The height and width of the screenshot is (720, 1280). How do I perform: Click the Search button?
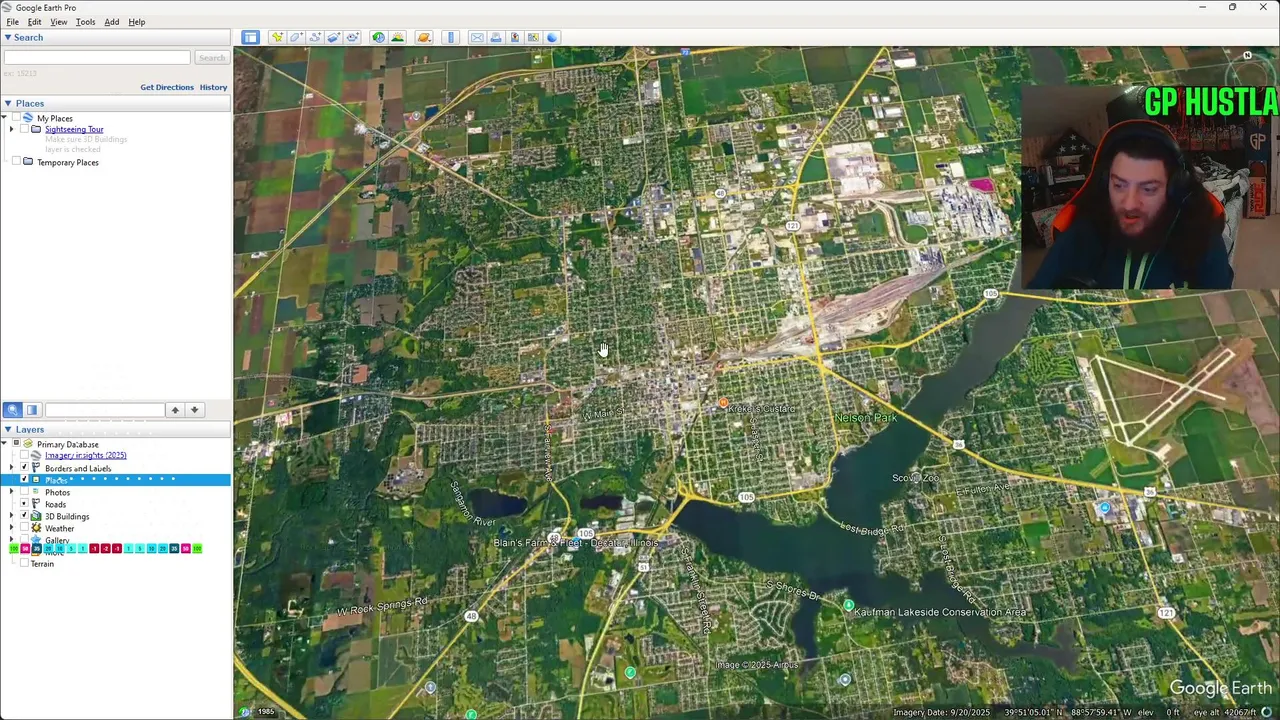[211, 58]
